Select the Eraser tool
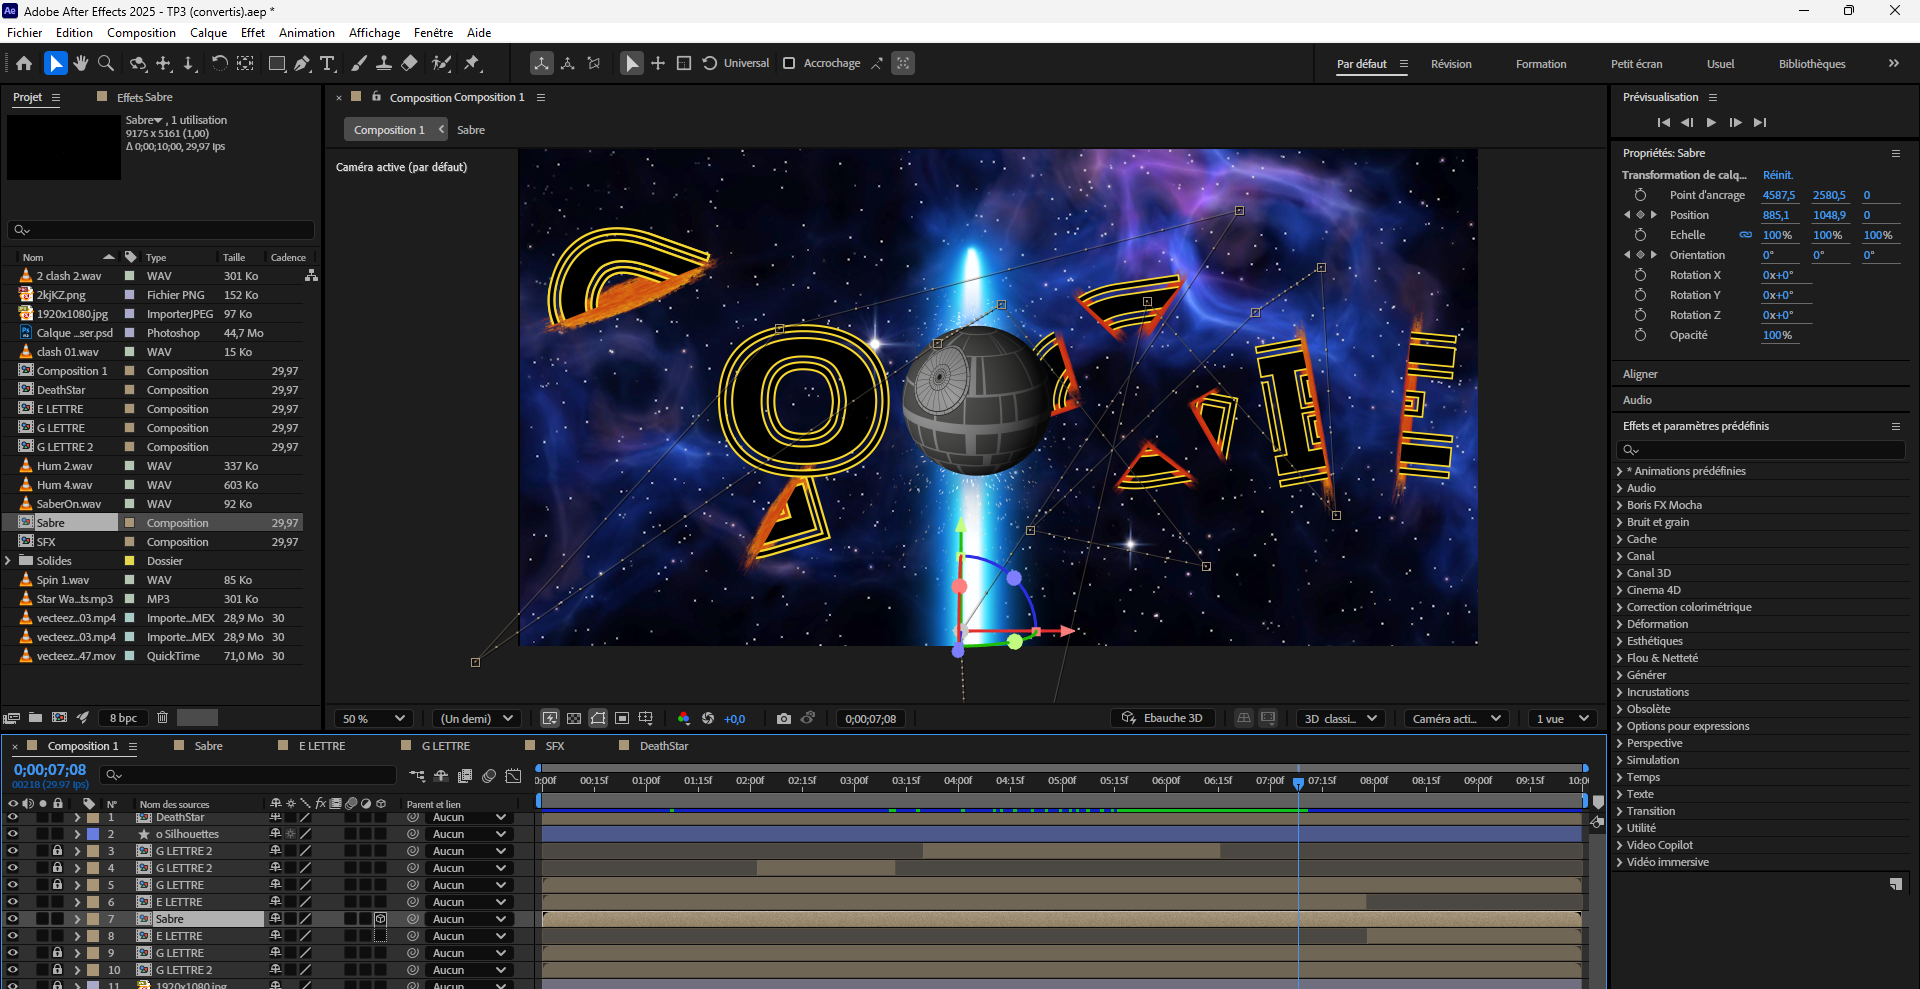 click(409, 63)
